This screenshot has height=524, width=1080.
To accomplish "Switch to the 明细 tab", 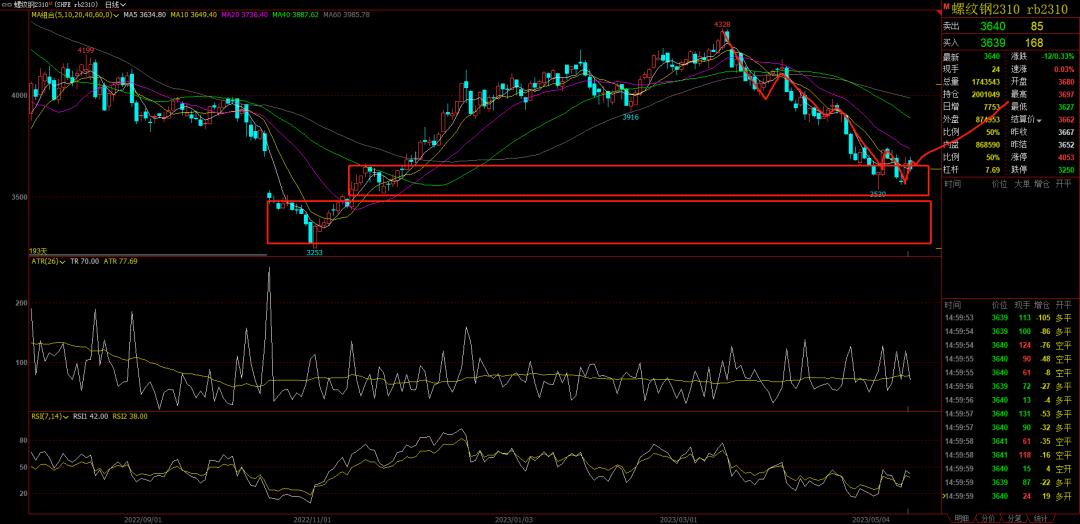I will pyautogui.click(x=961, y=518).
